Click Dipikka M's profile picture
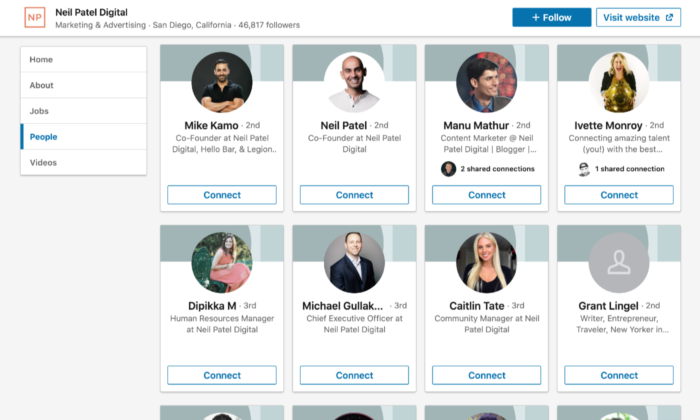The width and height of the screenshot is (700, 420). tap(222, 262)
